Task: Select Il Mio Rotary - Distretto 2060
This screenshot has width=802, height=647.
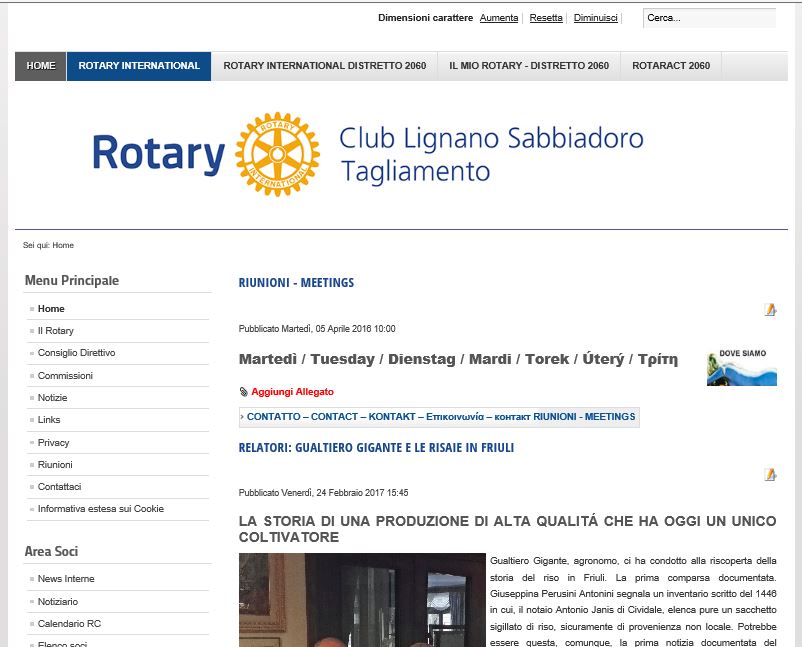Action: [528, 66]
